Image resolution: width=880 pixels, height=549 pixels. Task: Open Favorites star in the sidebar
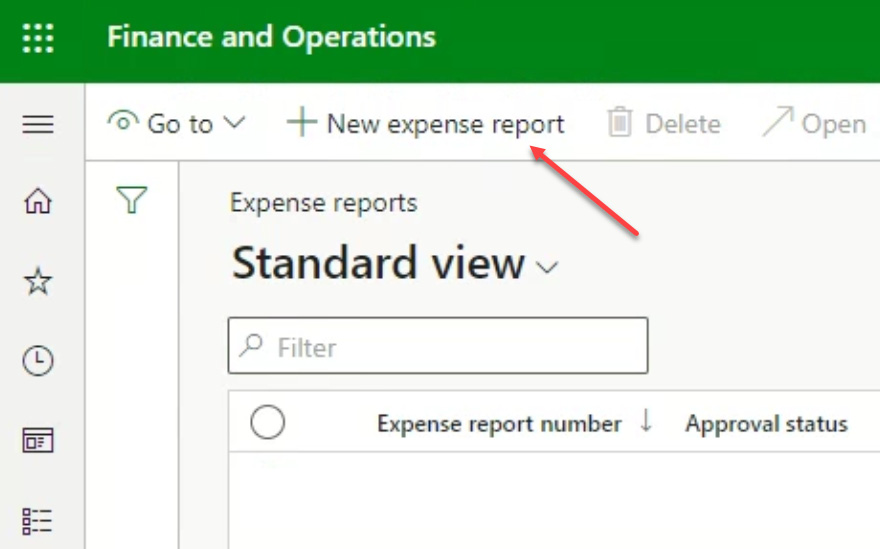(38, 281)
